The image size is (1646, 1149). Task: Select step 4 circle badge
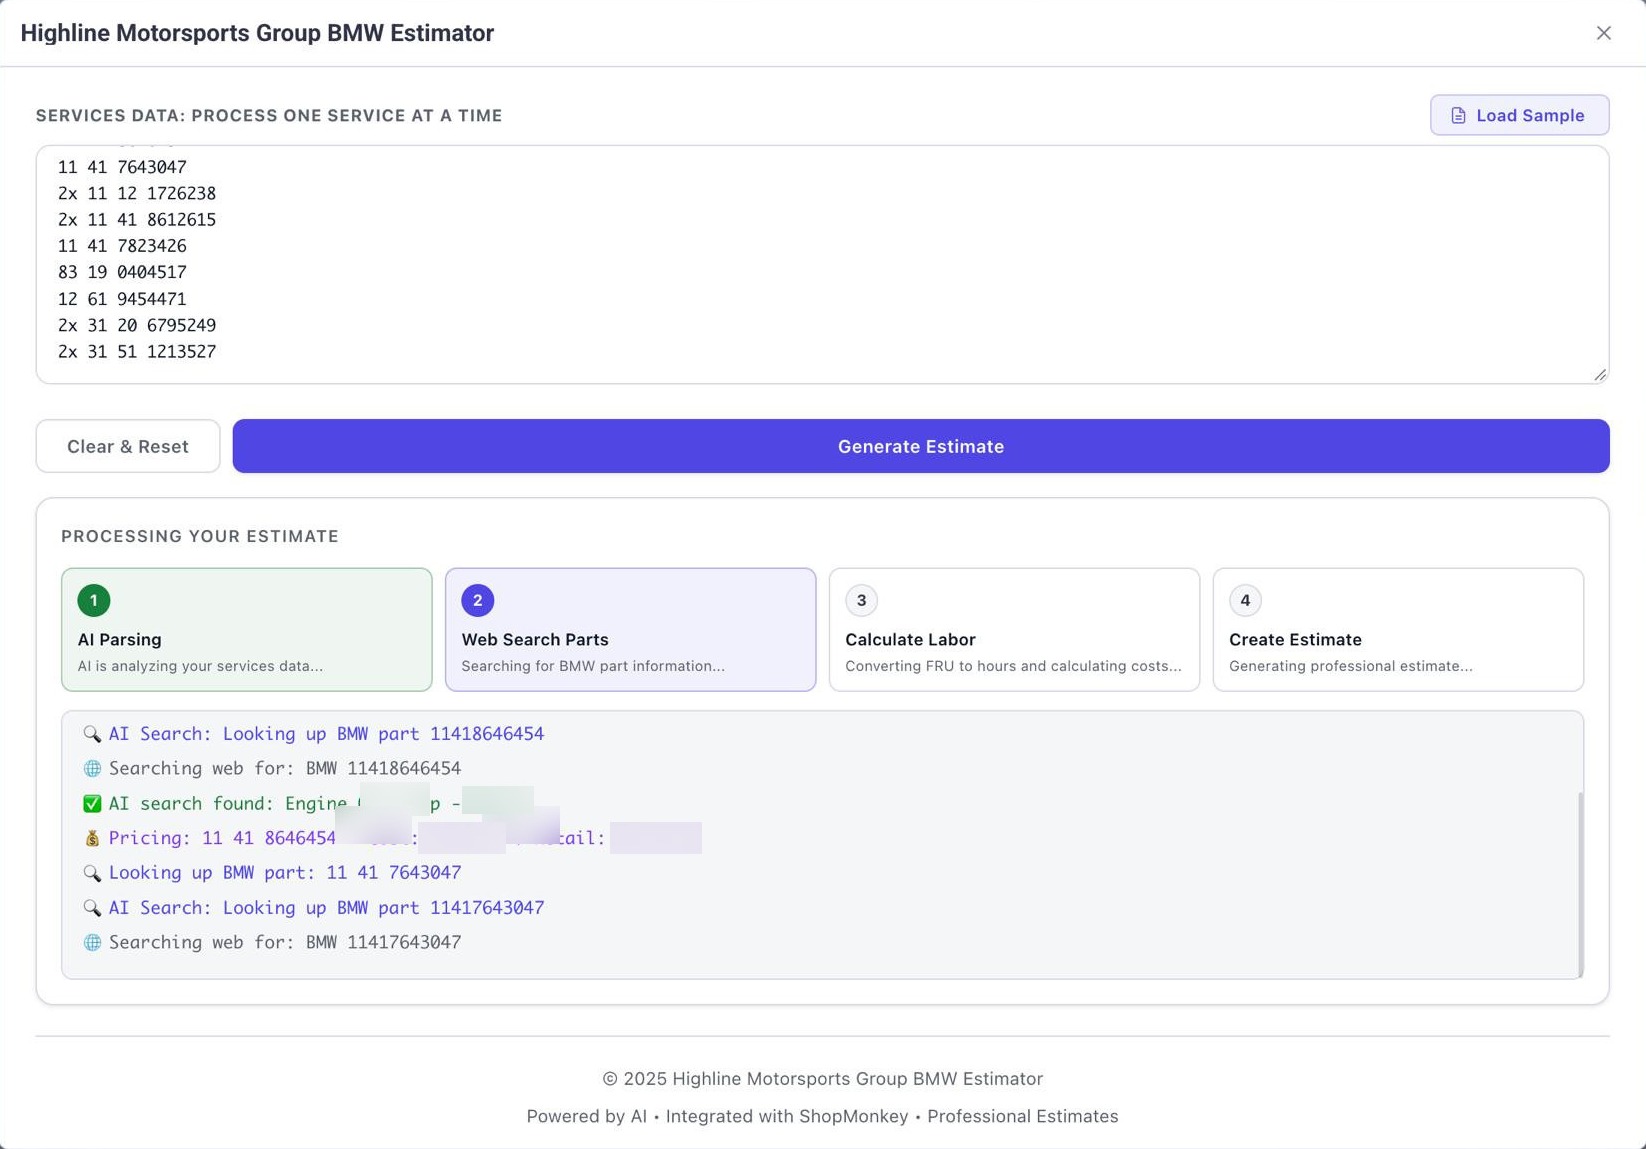[1245, 600]
